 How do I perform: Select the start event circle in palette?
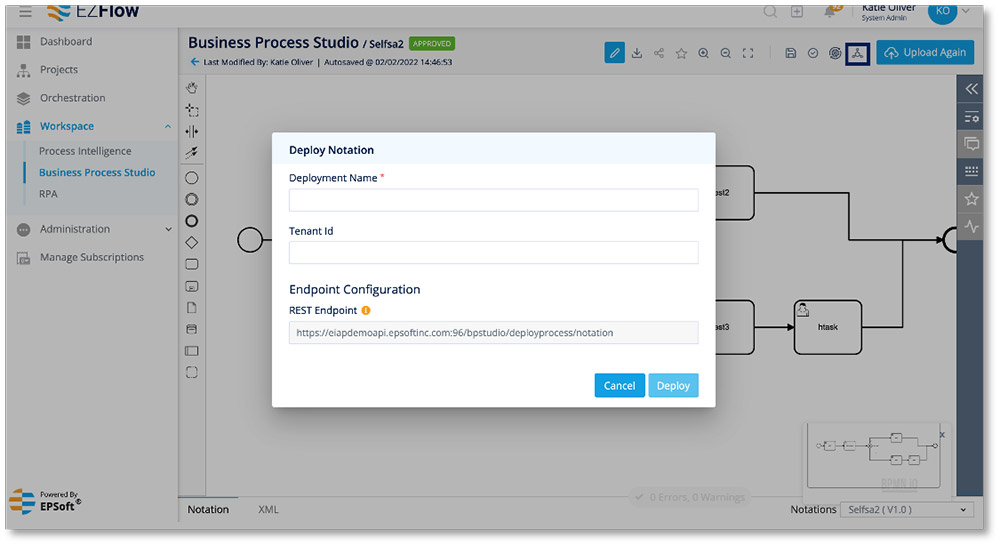coord(191,178)
